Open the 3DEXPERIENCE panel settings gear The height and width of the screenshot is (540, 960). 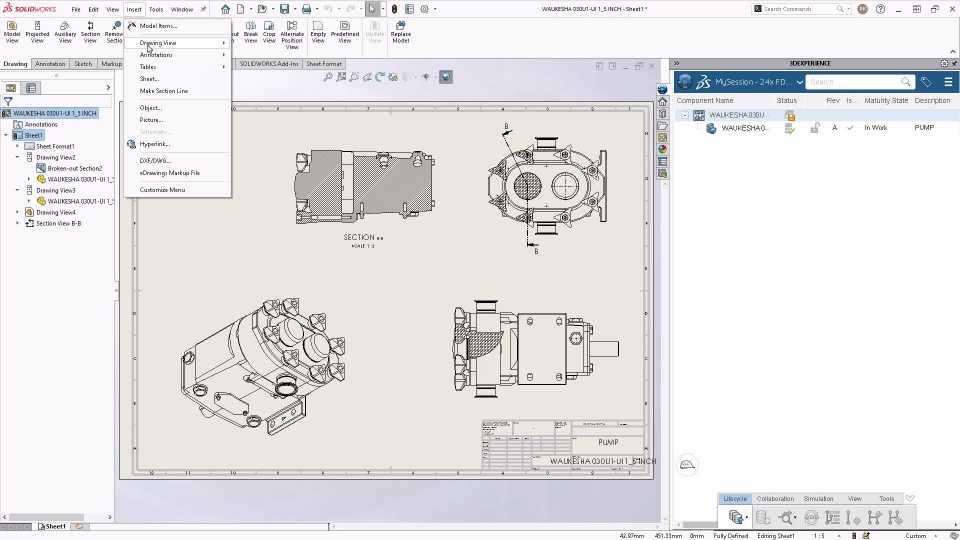click(944, 64)
